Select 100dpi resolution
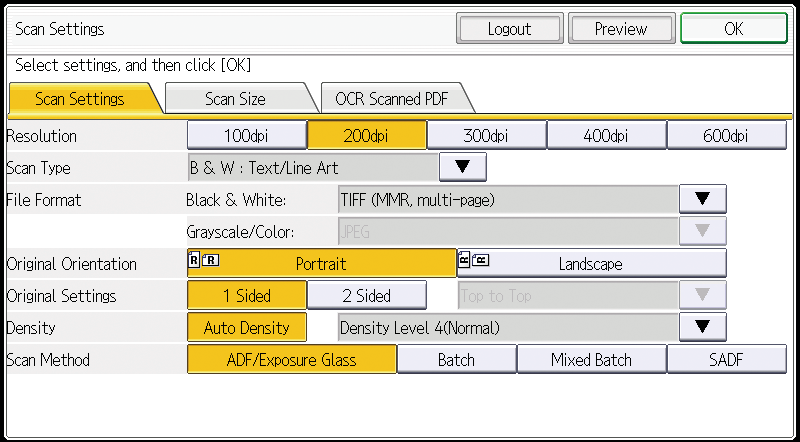The height and width of the screenshot is (442, 800). (x=246, y=136)
